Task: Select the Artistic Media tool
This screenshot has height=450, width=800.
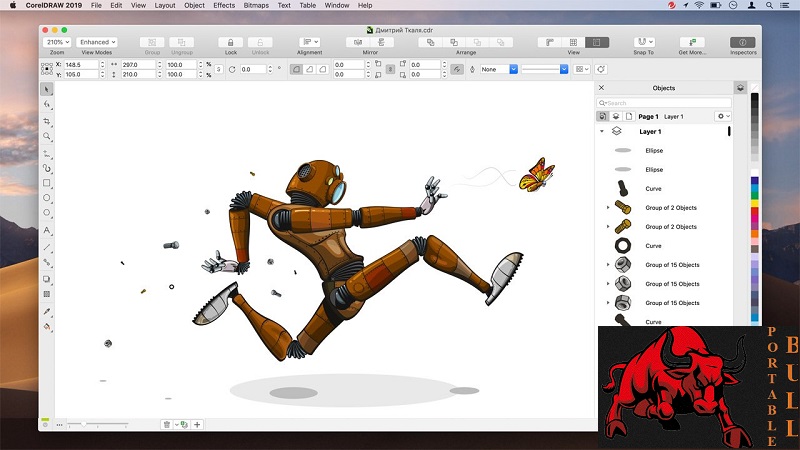Action: (46, 168)
